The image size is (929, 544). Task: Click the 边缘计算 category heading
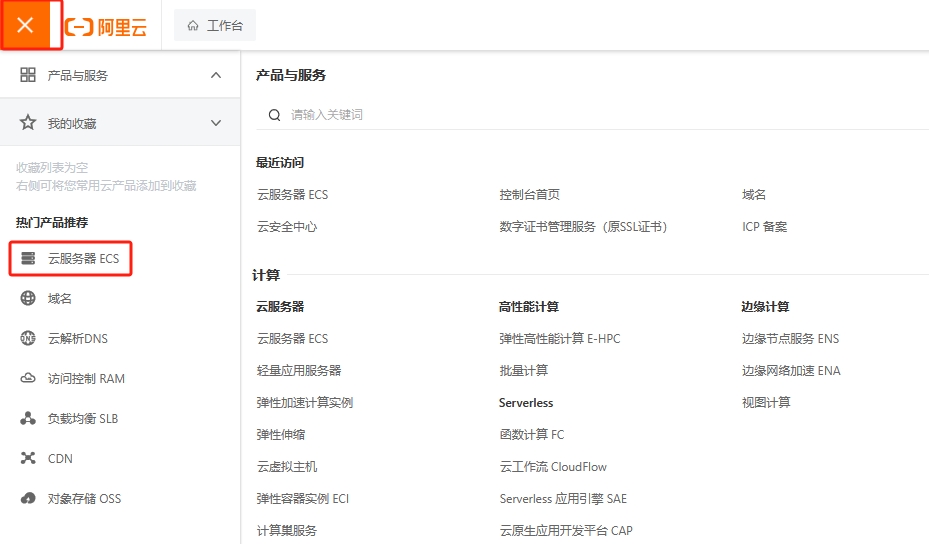[x=765, y=306]
